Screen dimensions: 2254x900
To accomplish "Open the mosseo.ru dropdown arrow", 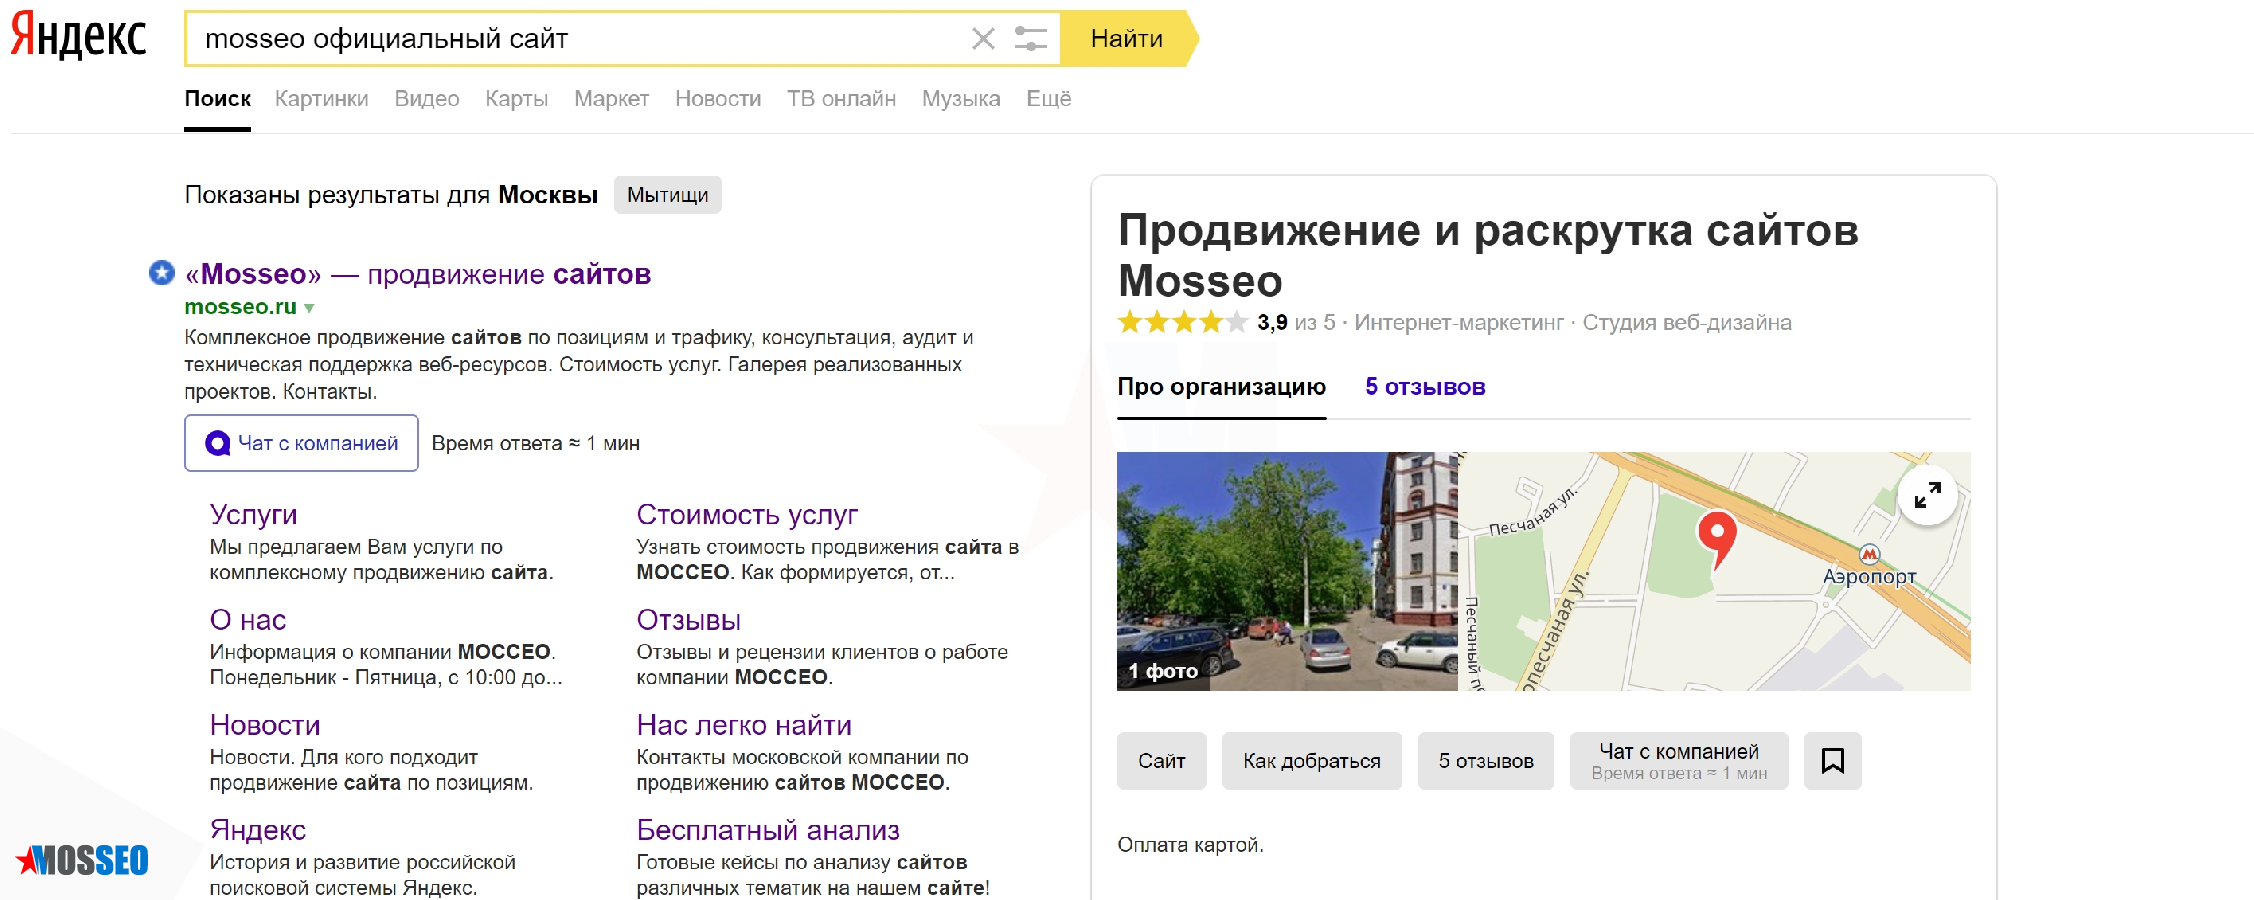I will pos(310,308).
